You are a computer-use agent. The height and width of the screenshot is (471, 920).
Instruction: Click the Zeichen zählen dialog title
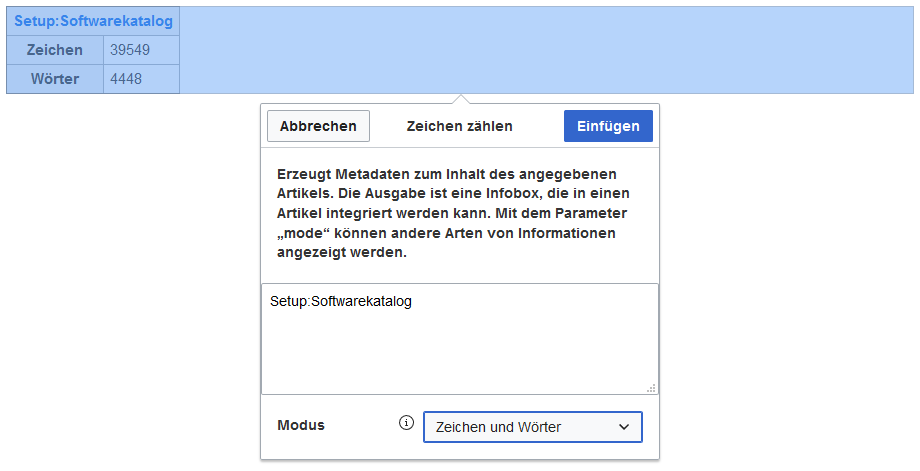[x=459, y=126]
